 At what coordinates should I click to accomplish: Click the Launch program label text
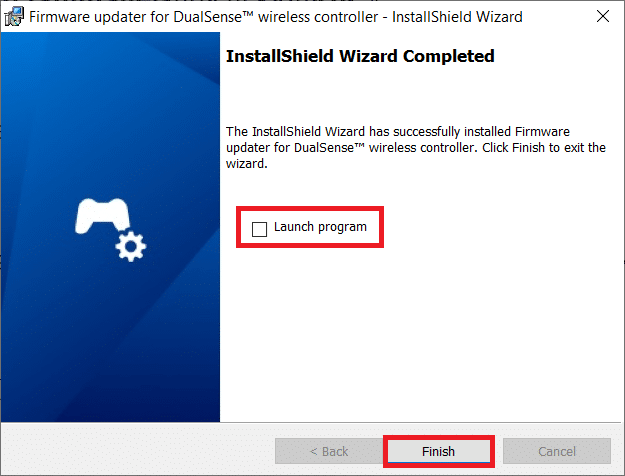click(320, 227)
